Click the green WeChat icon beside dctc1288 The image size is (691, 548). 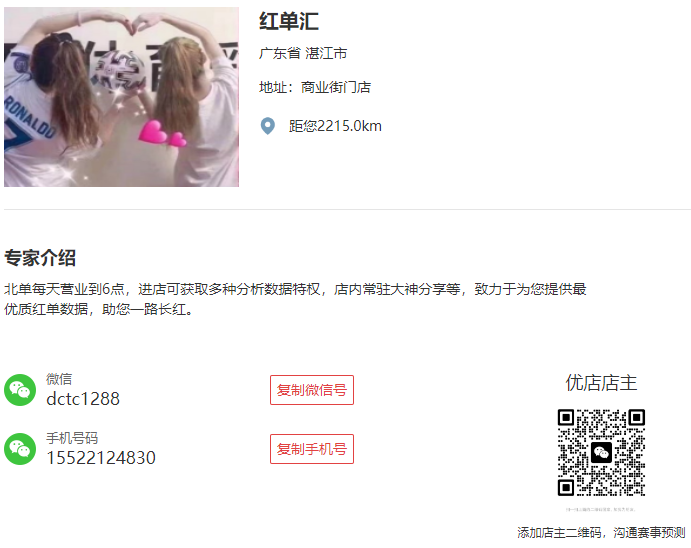click(20, 390)
